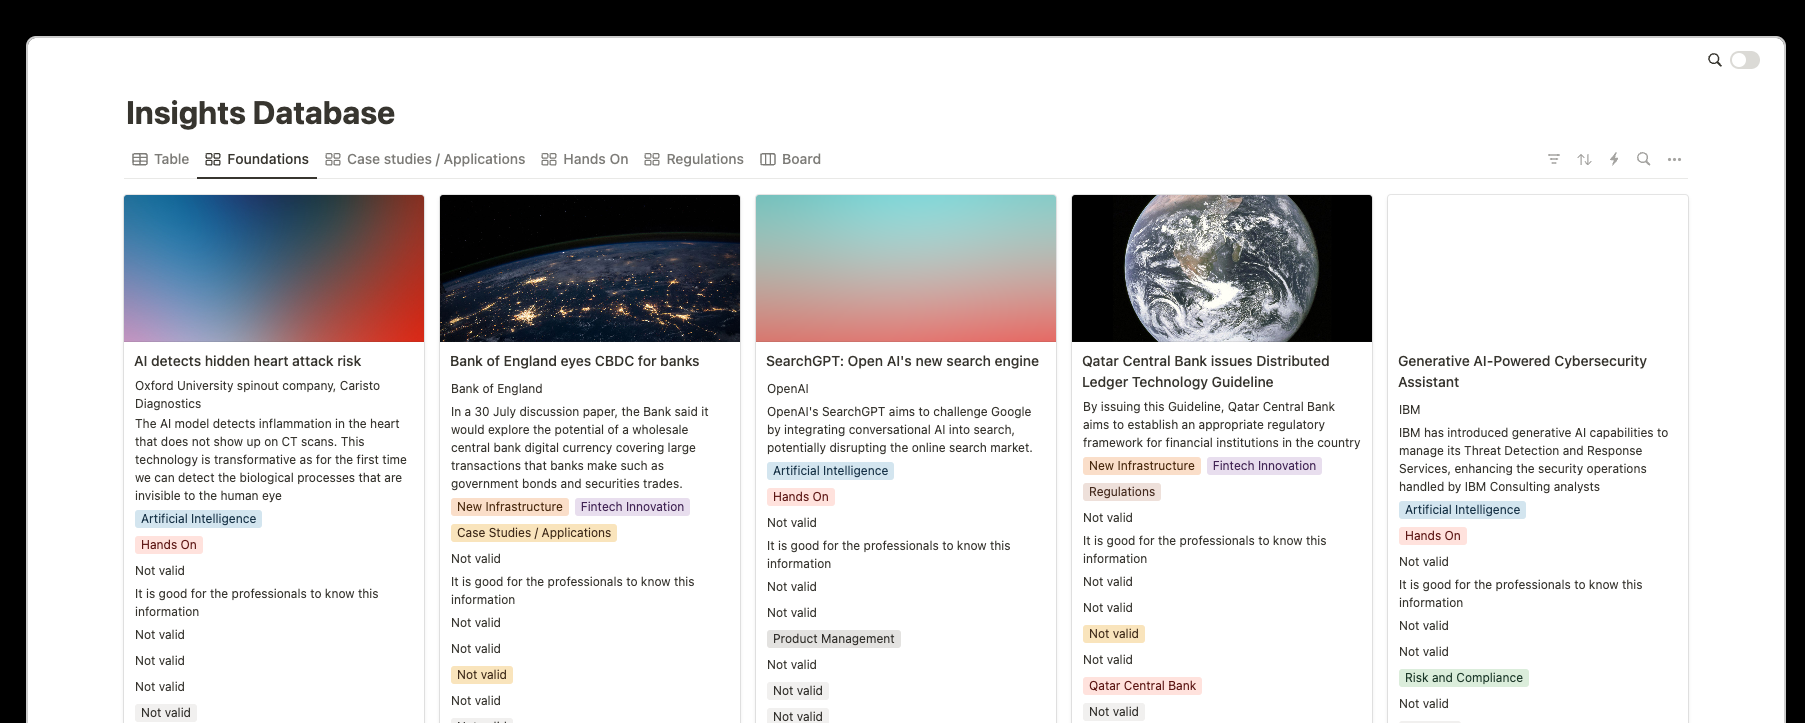Click 'Oxford University spinout company, Caristo Diagnostics' text

click(x=257, y=395)
